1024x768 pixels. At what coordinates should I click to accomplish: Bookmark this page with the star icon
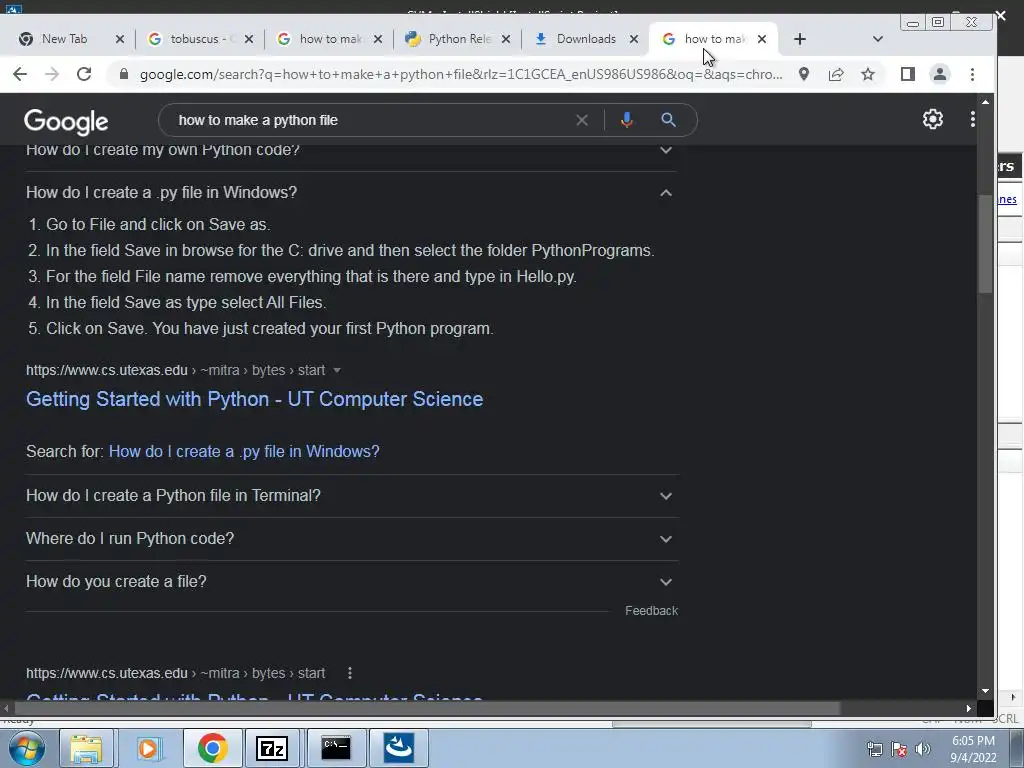point(868,74)
